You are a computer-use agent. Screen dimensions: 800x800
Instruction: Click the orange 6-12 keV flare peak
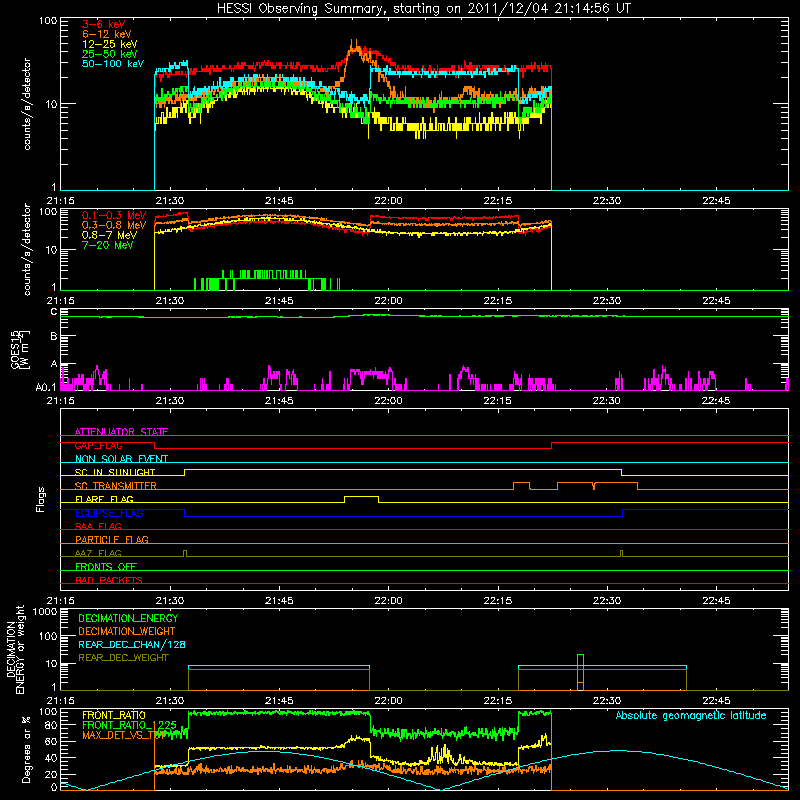click(354, 49)
